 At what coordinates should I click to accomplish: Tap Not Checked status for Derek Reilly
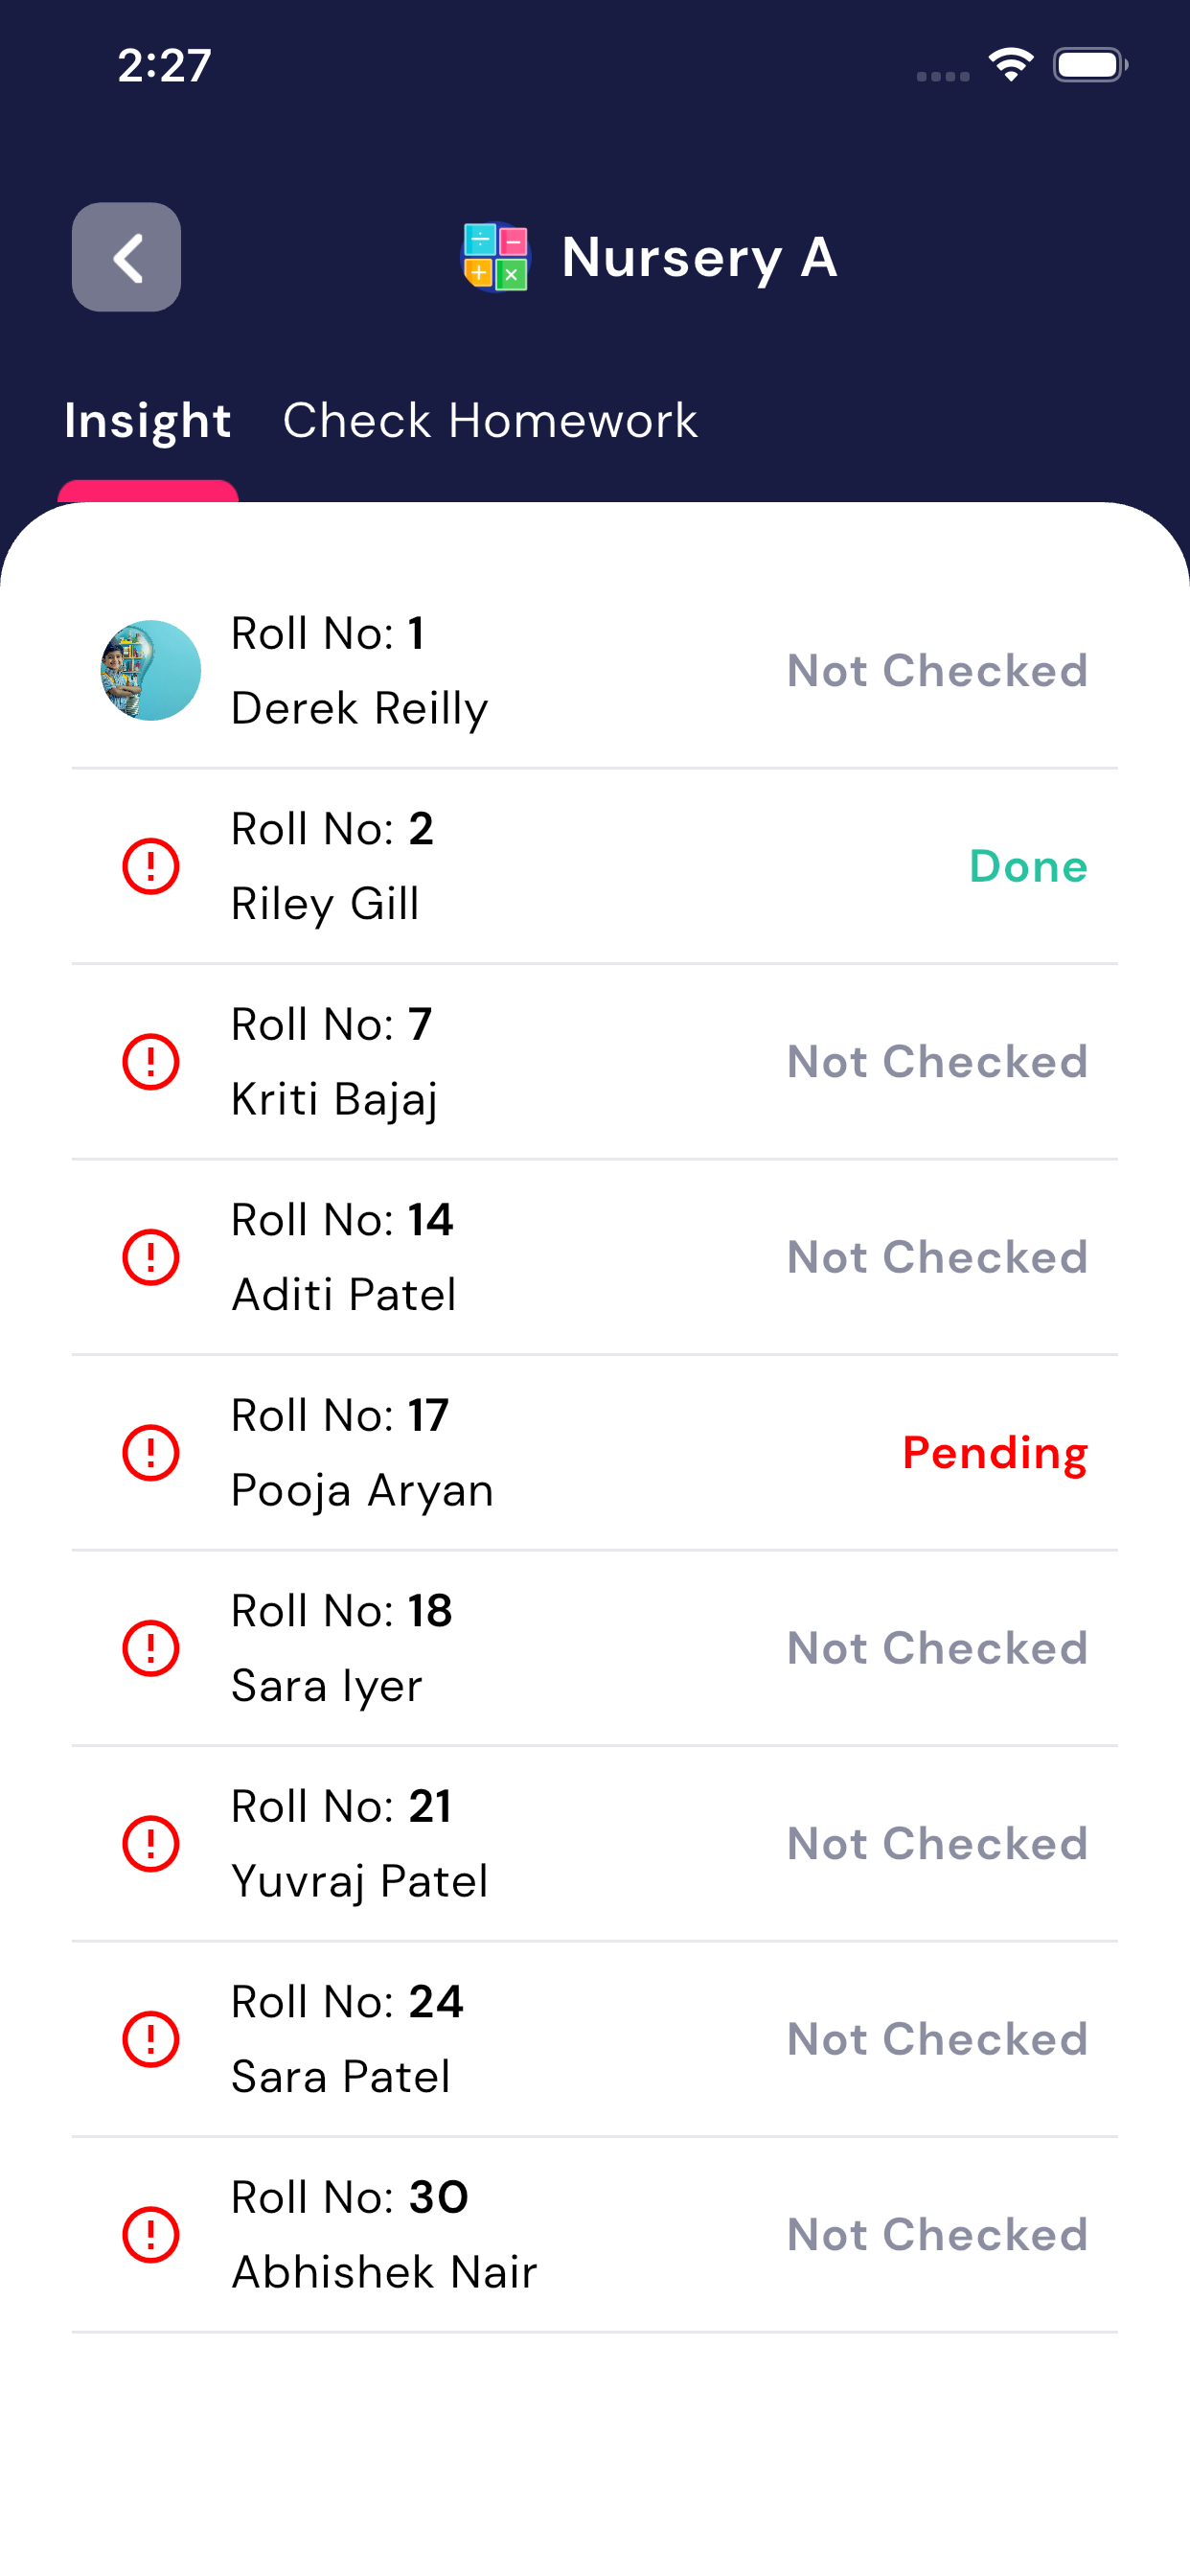click(937, 670)
